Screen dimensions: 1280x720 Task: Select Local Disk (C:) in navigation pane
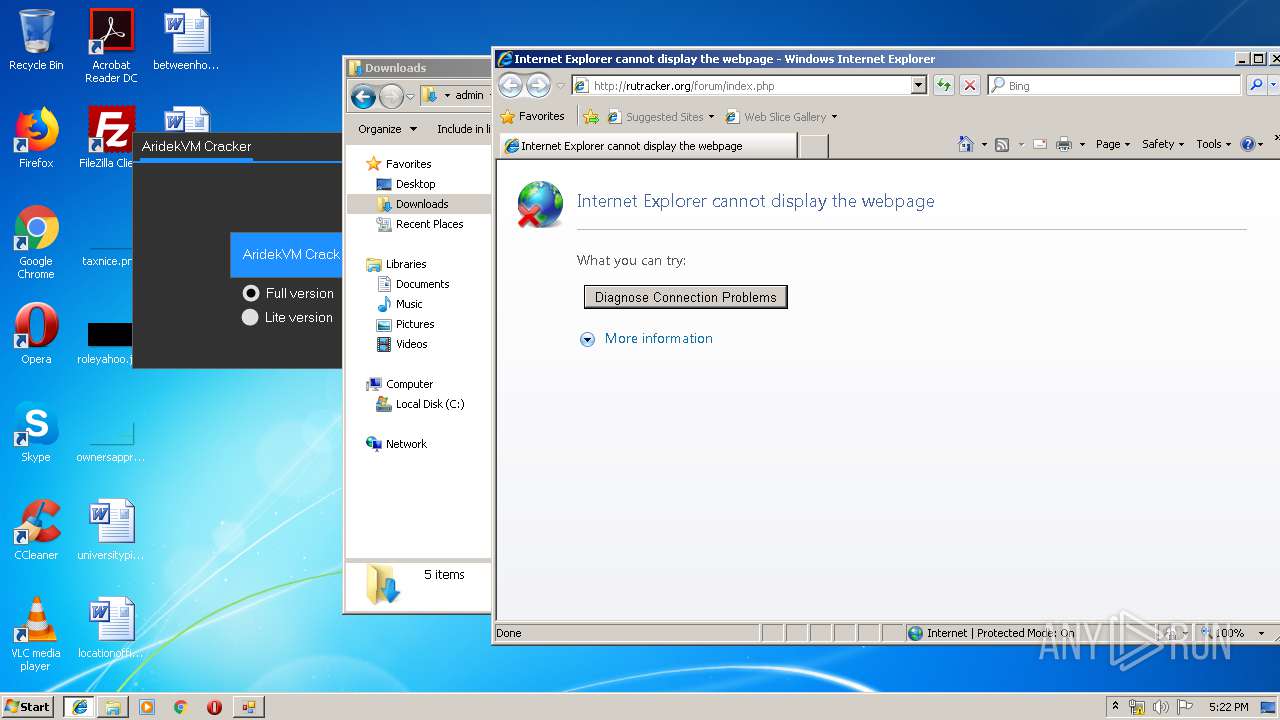click(x=429, y=404)
